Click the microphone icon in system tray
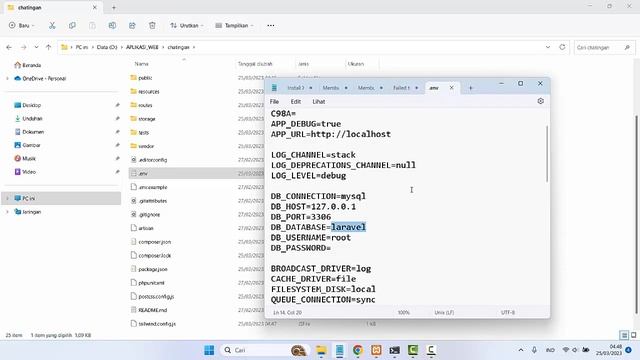Viewport: 640px width, 360px height. tap(534, 350)
